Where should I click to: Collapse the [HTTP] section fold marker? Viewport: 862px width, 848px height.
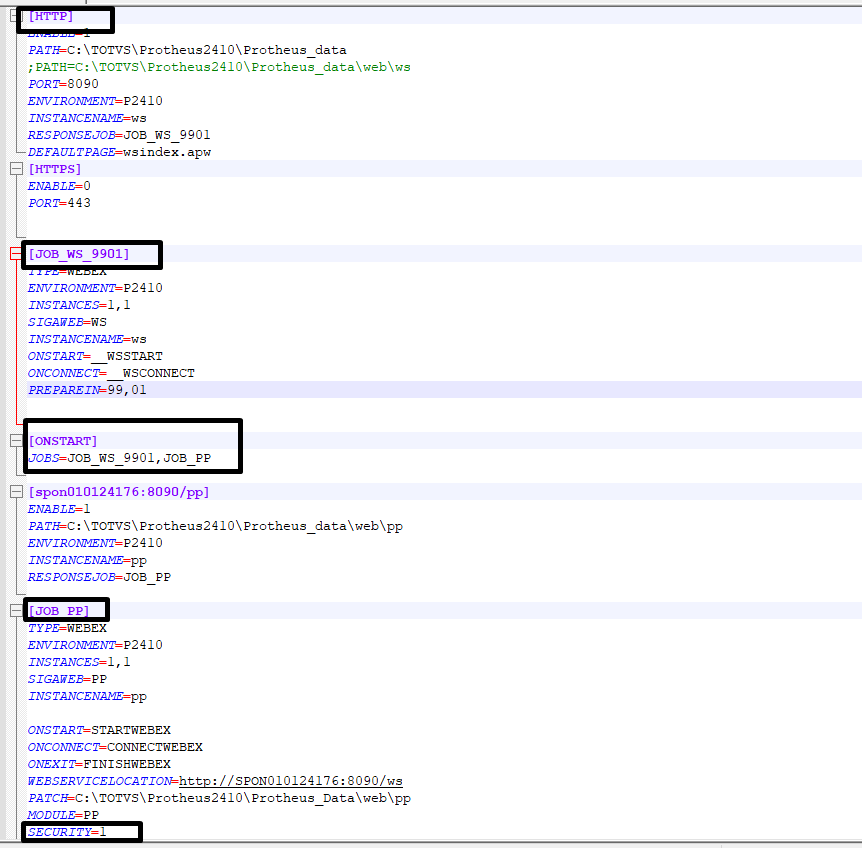[16, 16]
